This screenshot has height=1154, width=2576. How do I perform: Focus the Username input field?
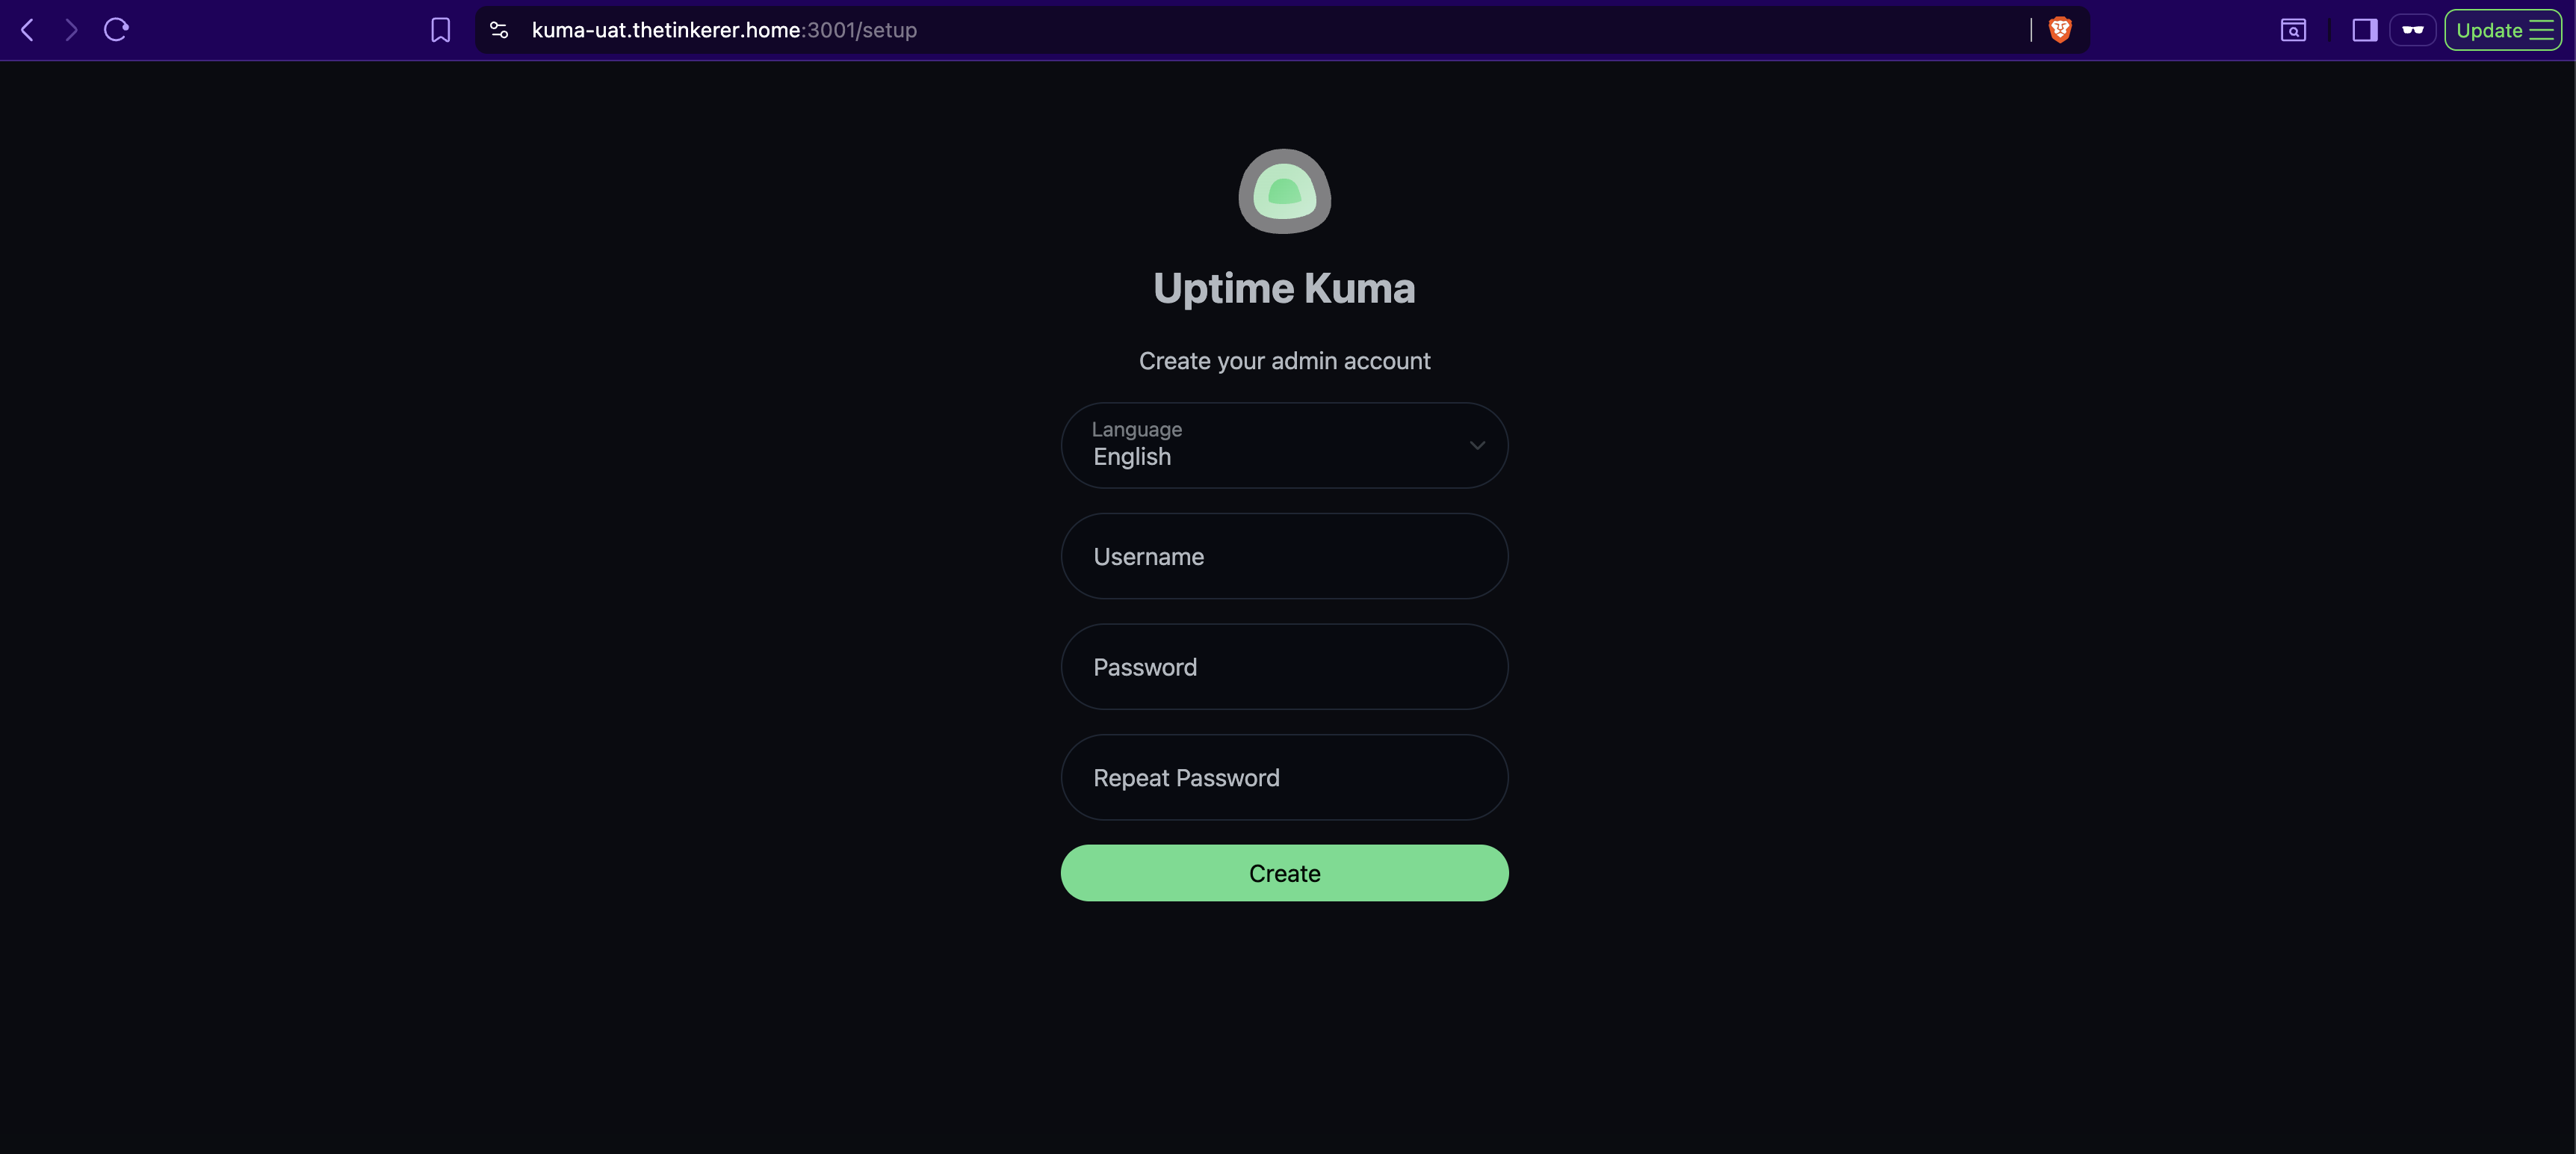tap(1284, 556)
